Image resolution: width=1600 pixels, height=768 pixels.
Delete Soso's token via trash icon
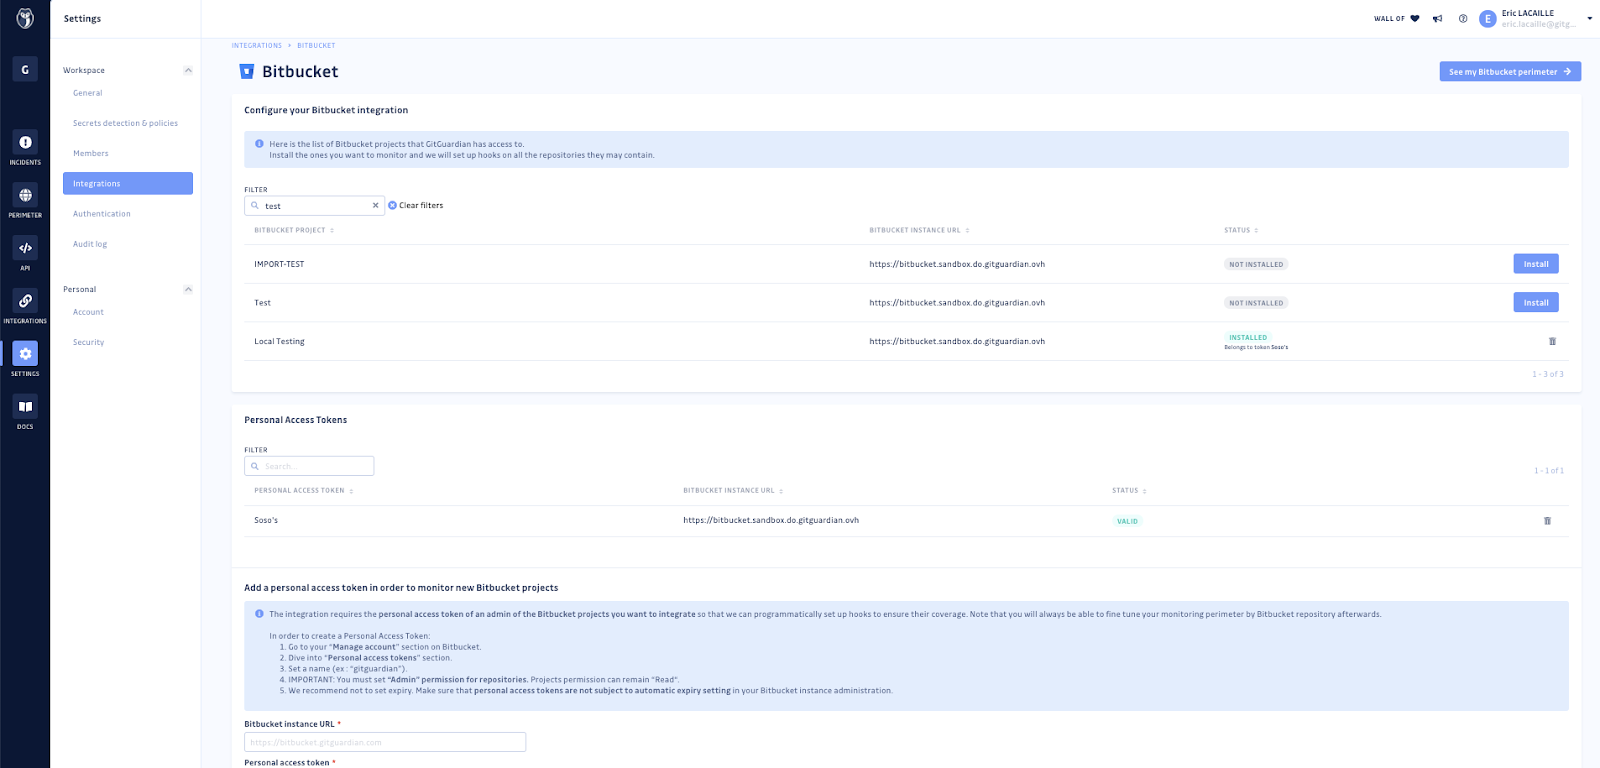1547,520
